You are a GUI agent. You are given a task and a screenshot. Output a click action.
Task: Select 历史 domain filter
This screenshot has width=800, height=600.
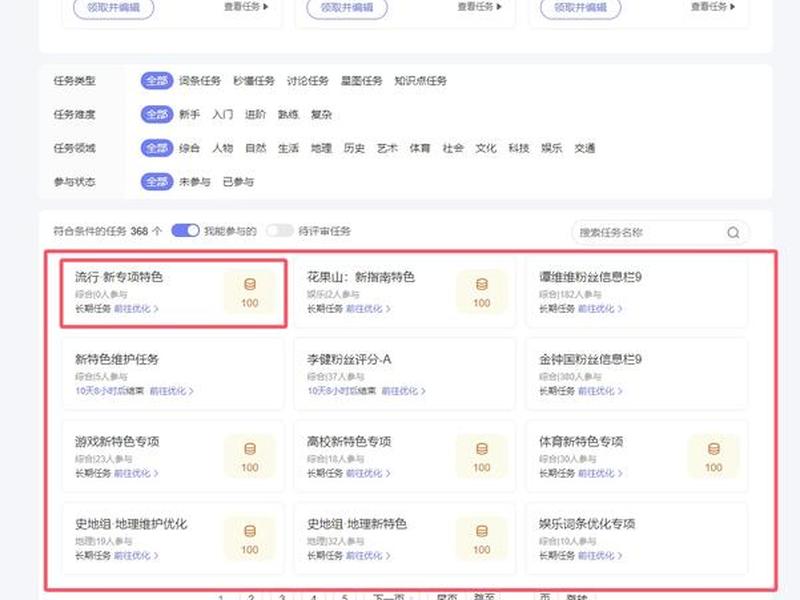[x=354, y=148]
